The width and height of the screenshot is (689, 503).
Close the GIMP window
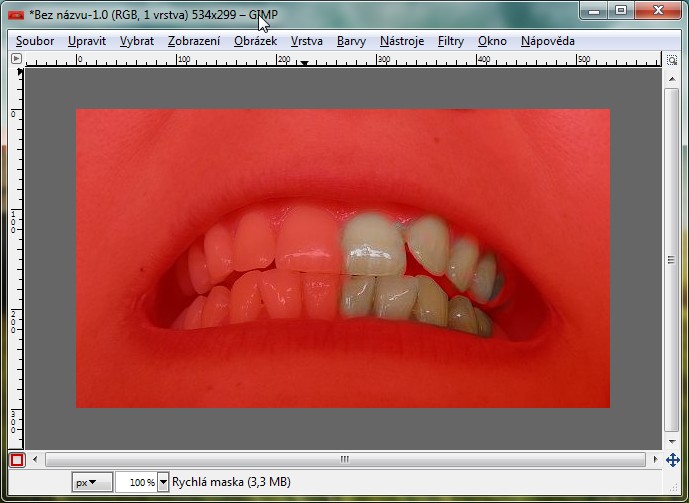pyautogui.click(x=658, y=11)
